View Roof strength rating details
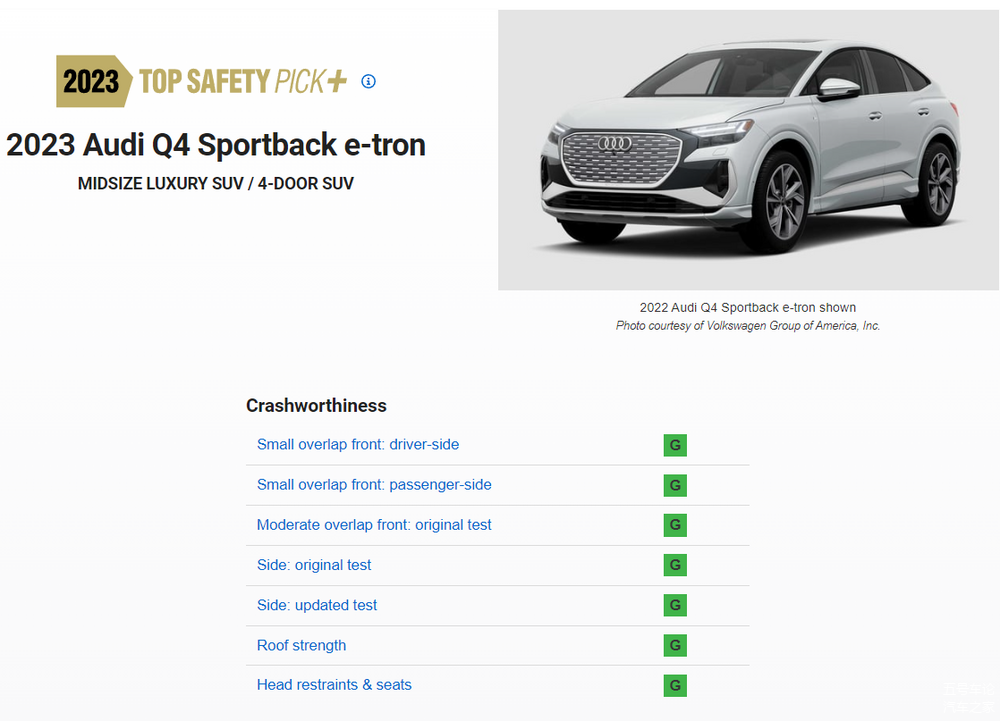 coord(301,645)
